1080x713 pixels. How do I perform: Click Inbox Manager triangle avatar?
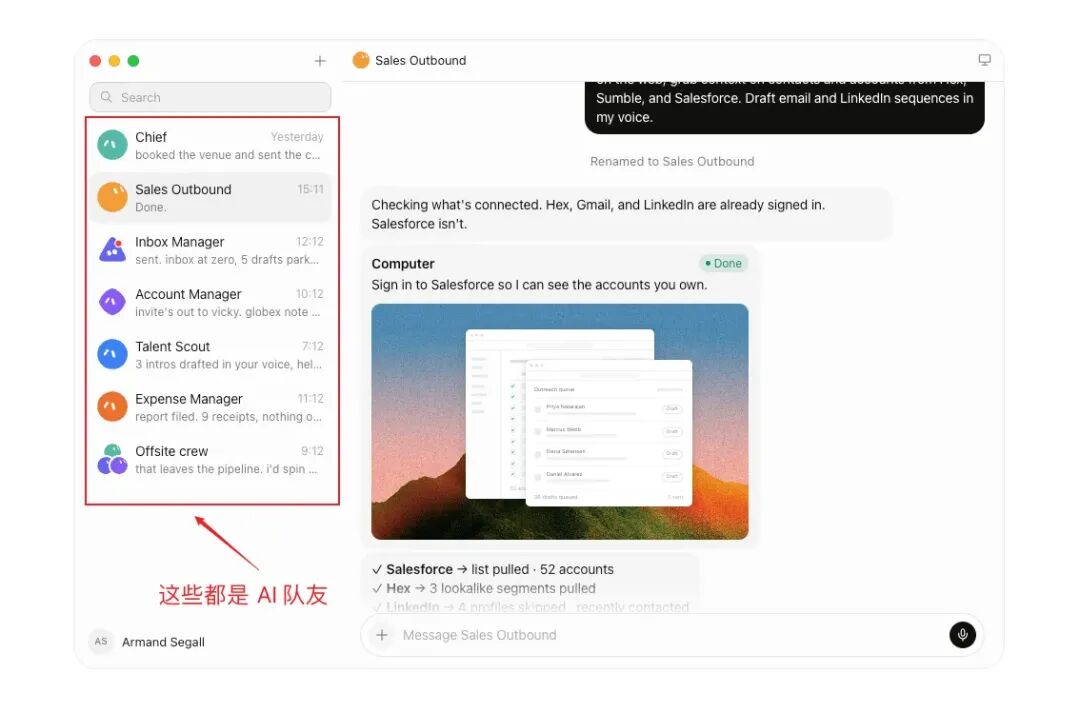(112, 249)
